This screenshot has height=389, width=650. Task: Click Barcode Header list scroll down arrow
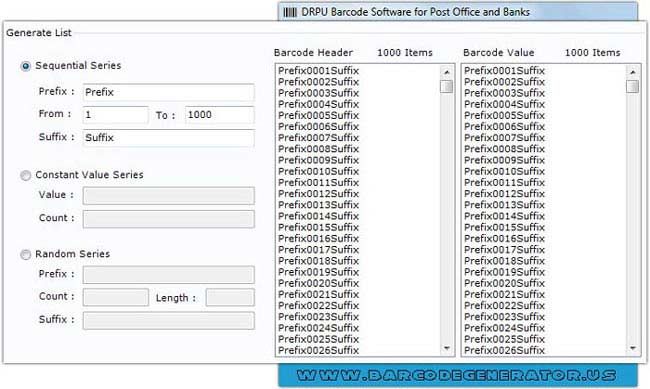(x=446, y=348)
